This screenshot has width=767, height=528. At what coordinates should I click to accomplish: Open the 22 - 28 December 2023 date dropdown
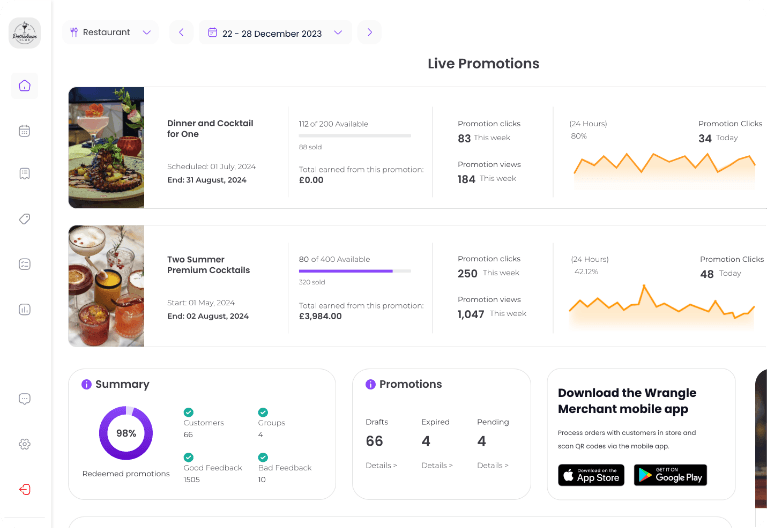[x=275, y=33]
